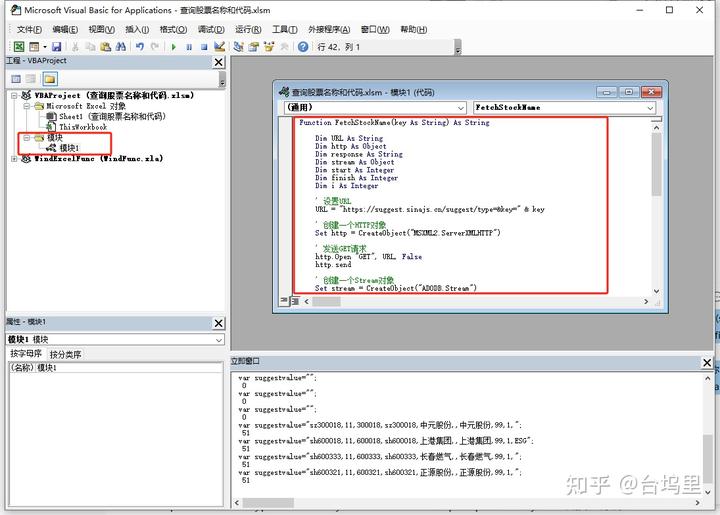Run the macro with green play icon
Viewport: 720px width, 515px height.
click(174, 46)
